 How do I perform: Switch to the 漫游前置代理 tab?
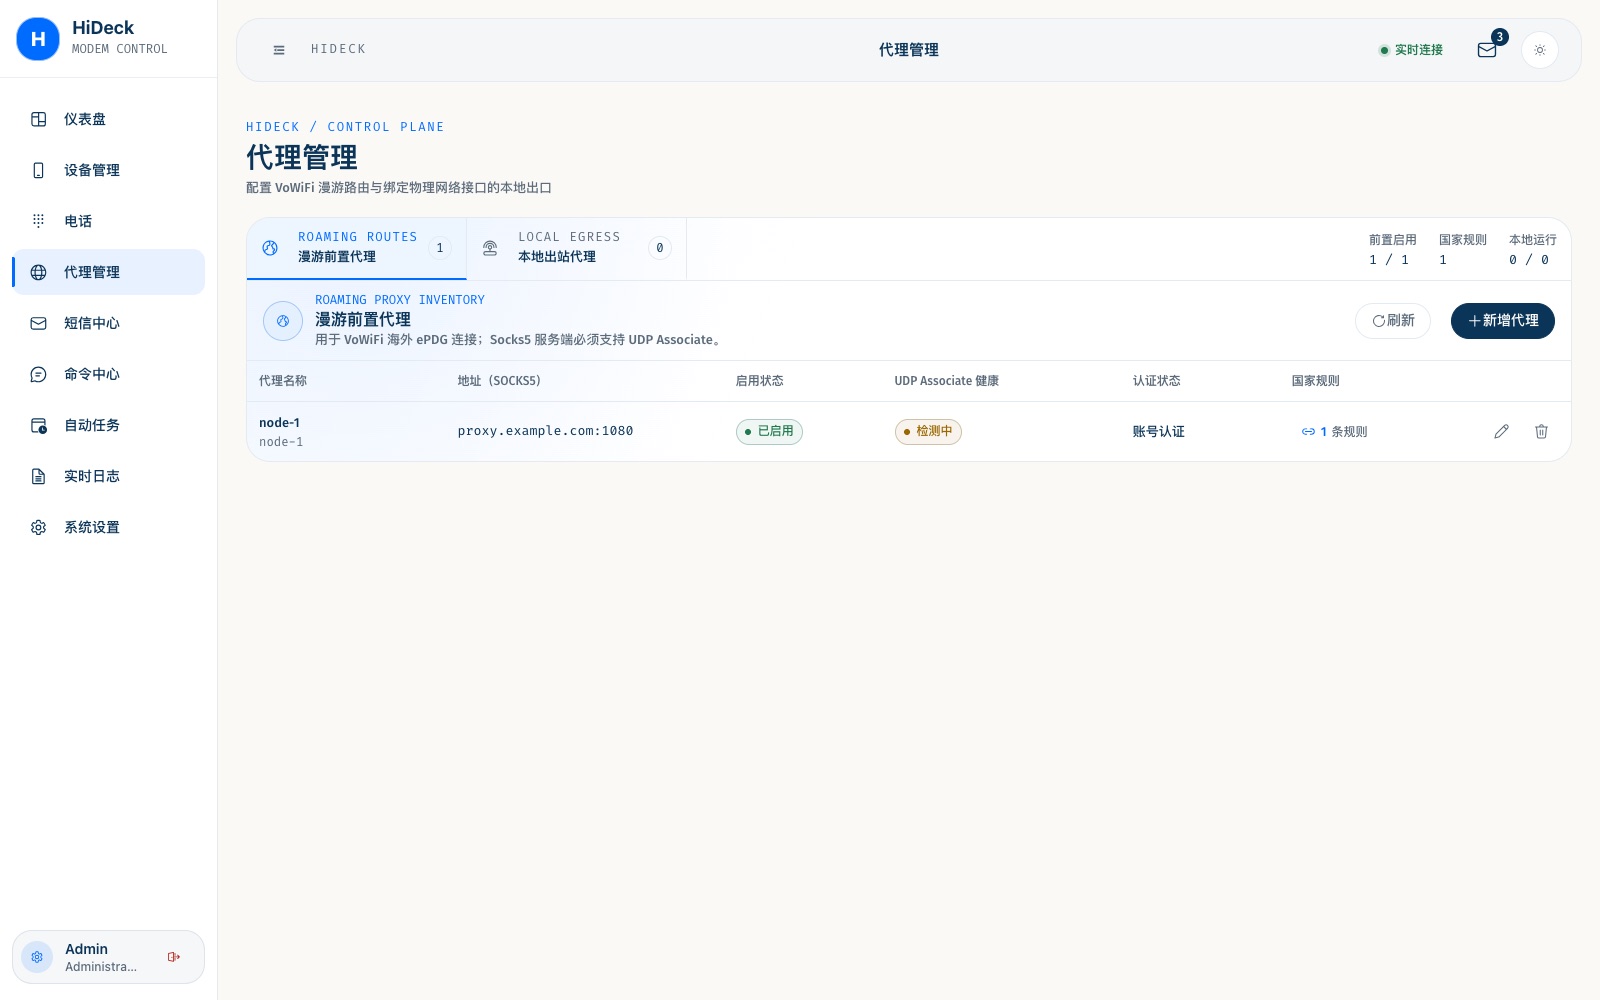coord(357,248)
